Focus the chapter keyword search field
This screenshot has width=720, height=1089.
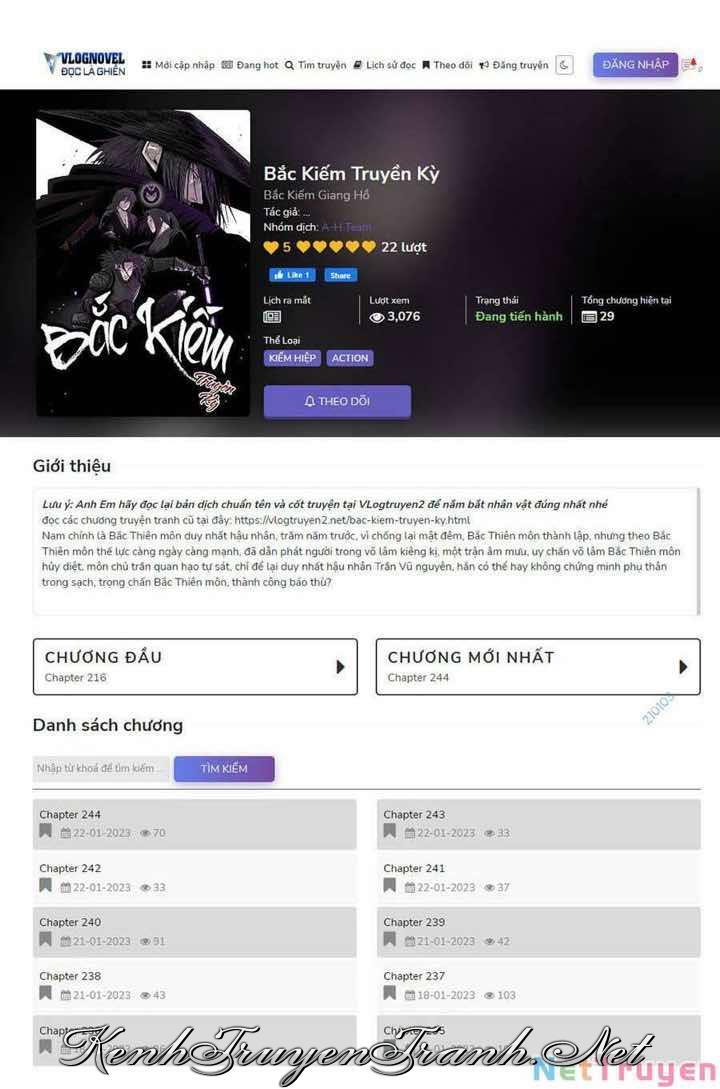[101, 768]
